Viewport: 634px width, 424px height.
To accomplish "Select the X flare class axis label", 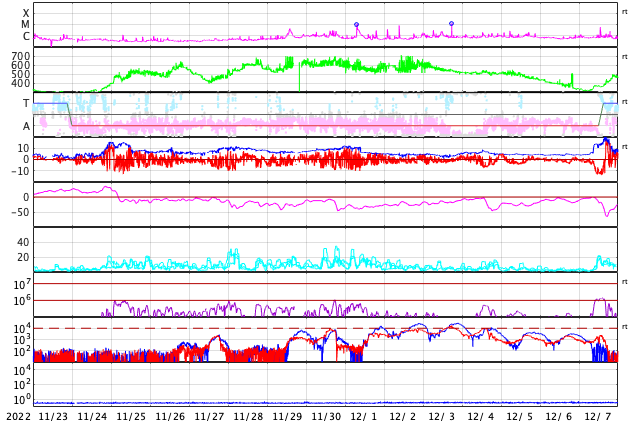I will pos(26,13).
